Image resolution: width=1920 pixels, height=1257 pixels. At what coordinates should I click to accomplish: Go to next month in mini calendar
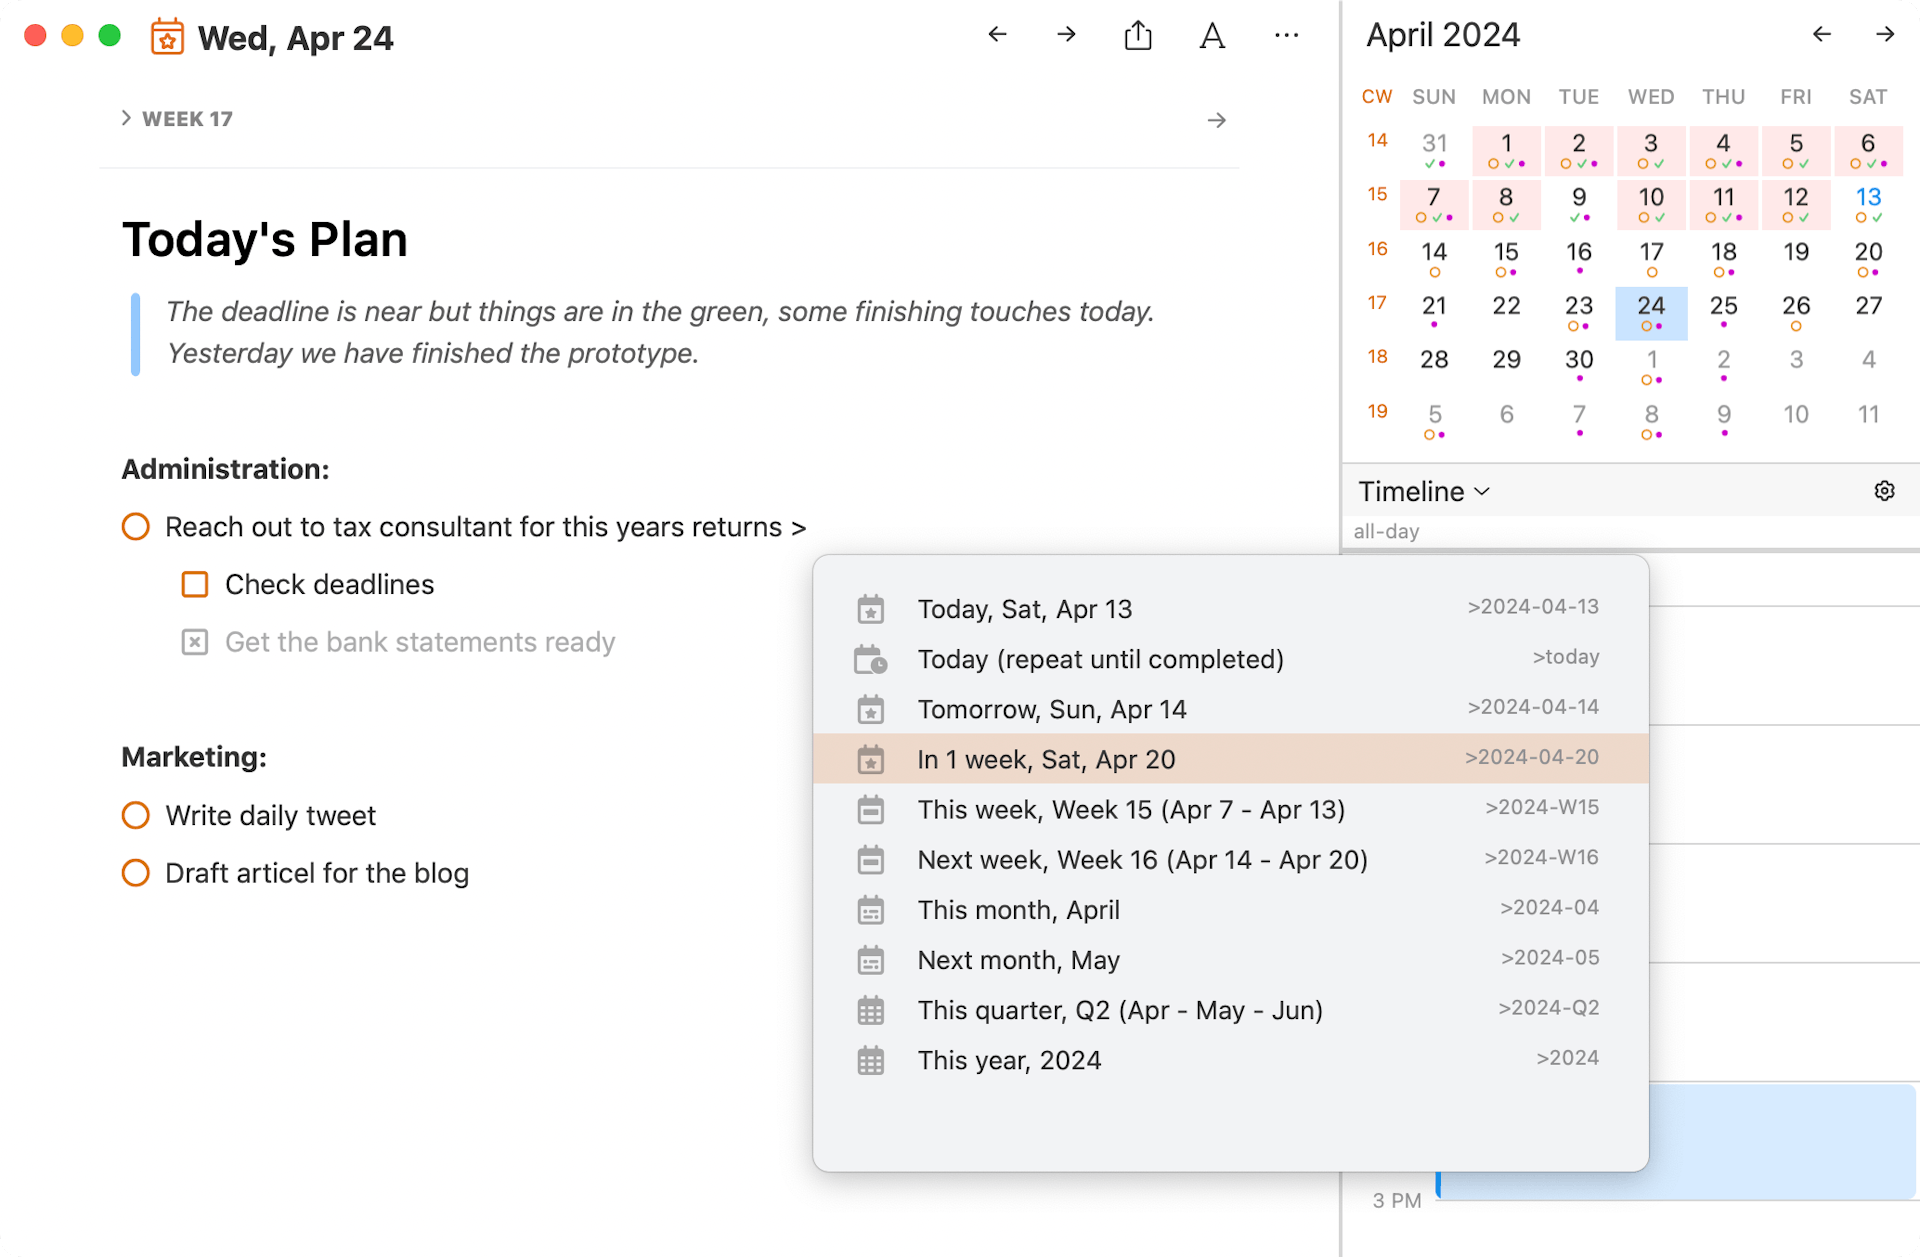1885,34
